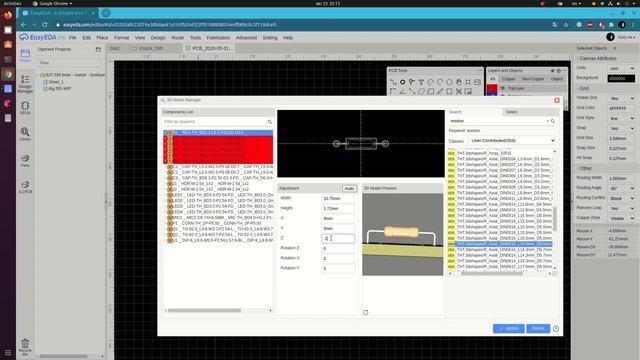Viewport: 640px width, 360px height.
Task: Select the Hand (pan) tool in PCB Tools
Action: [x=459, y=82]
